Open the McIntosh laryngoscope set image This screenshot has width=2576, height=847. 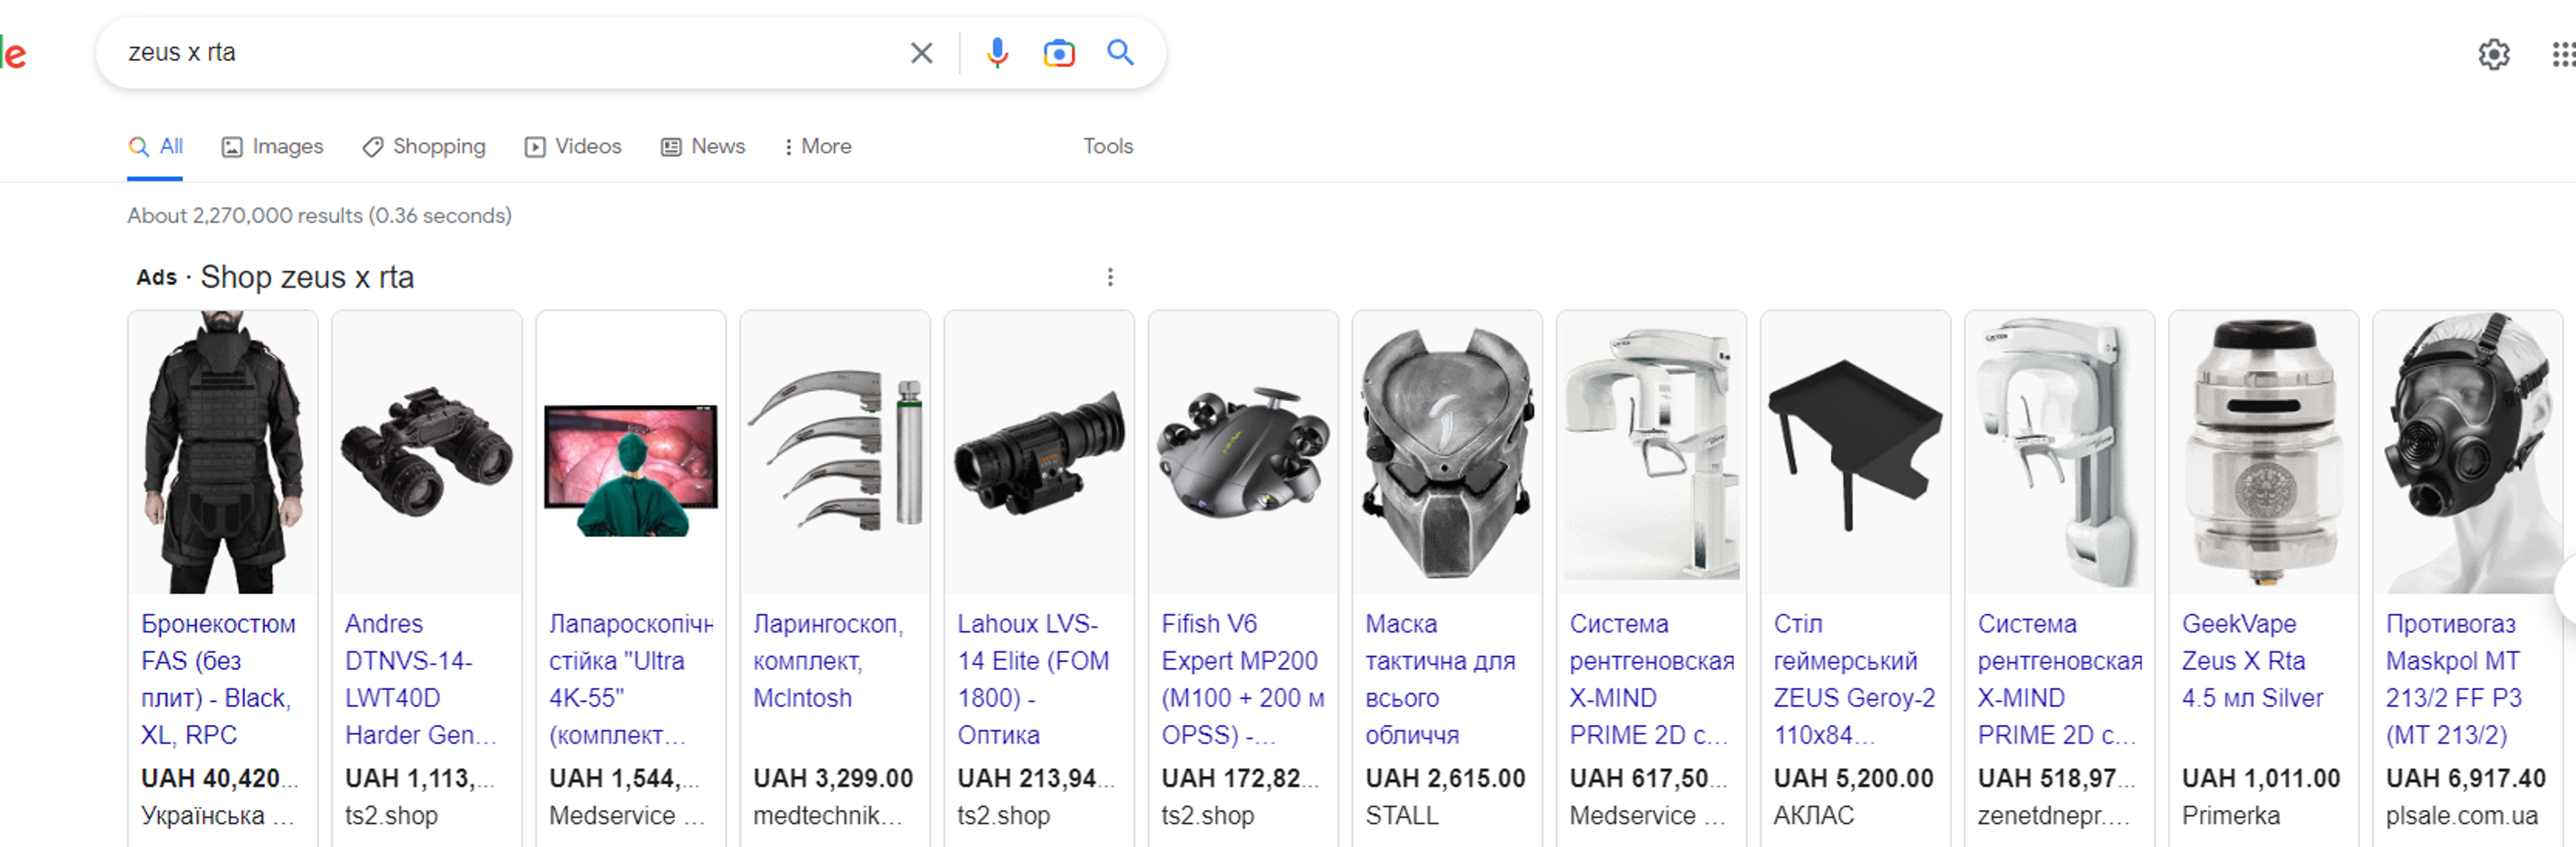(x=835, y=452)
